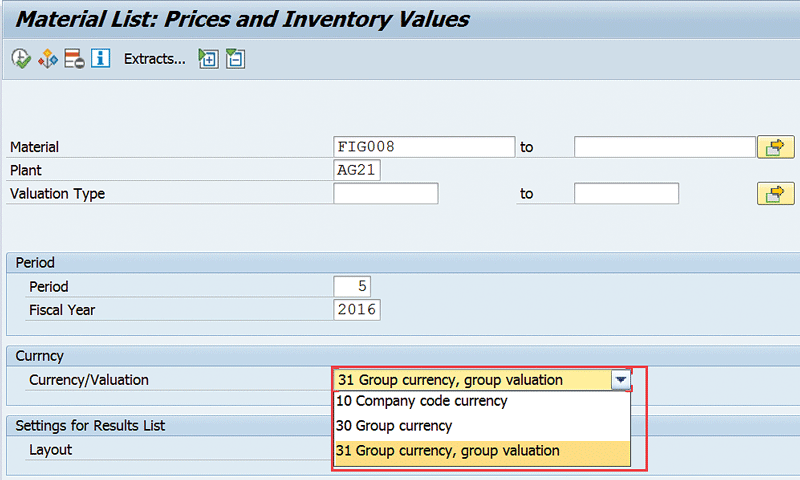This screenshot has width=800, height=480.
Task: Click the Fiscal Year field showing 2016
Action: point(357,310)
